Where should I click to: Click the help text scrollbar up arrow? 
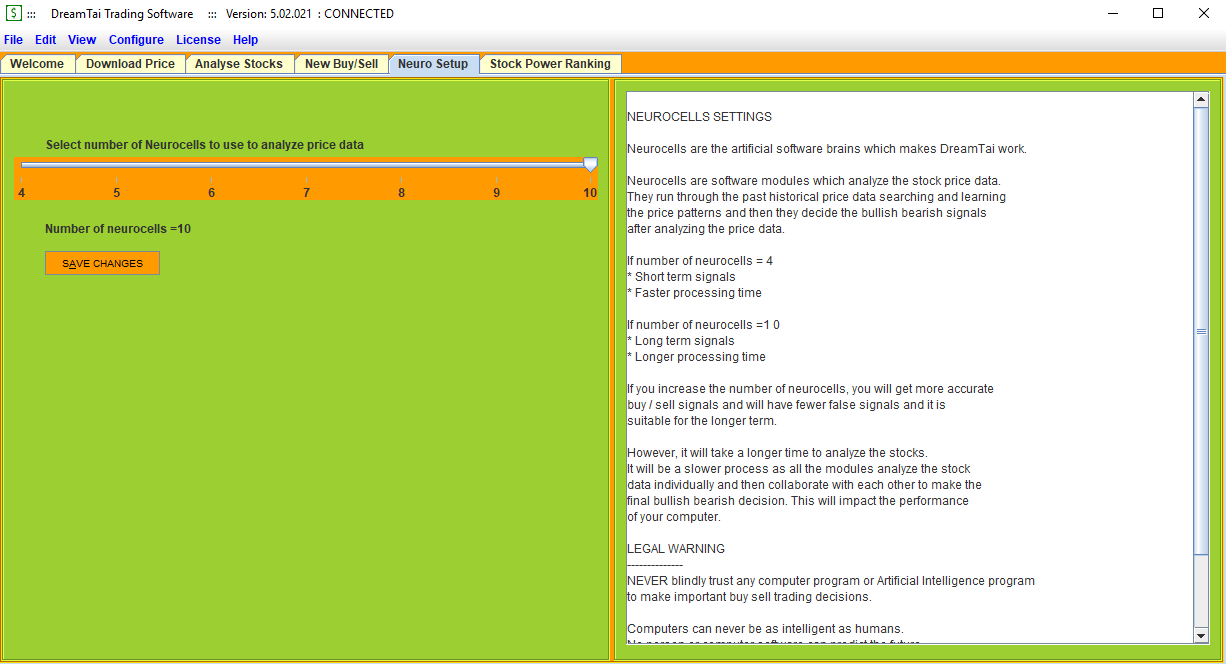click(1201, 100)
